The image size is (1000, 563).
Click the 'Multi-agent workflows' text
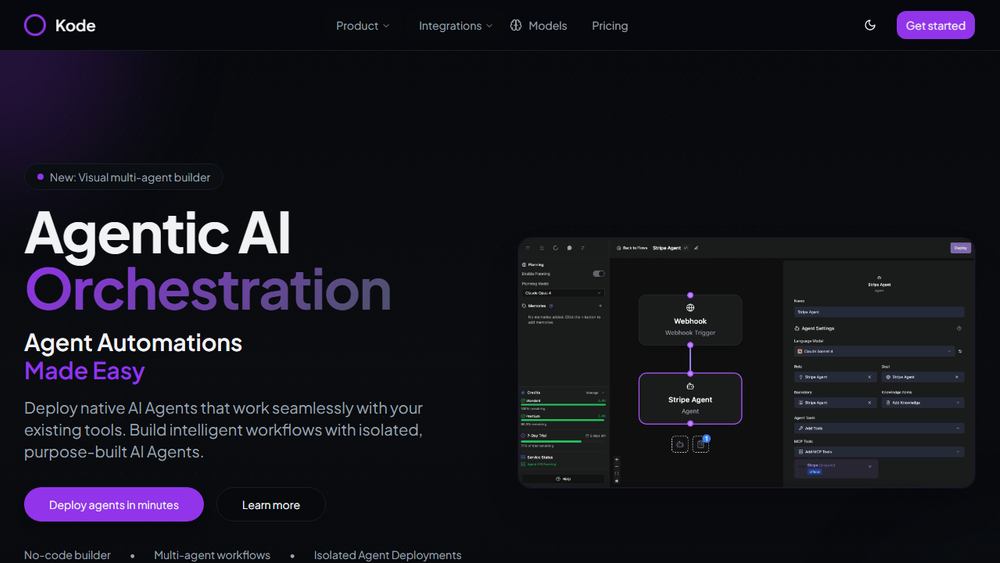click(212, 555)
